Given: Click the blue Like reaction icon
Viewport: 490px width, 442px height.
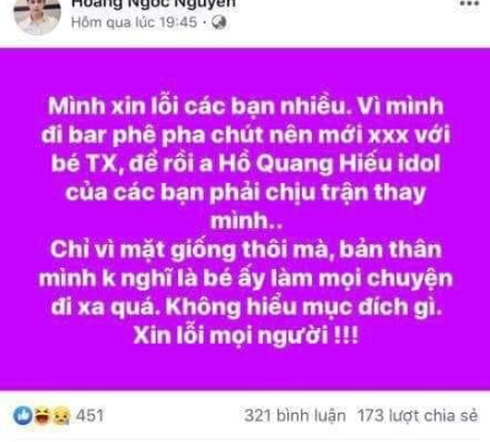Looking at the screenshot, I should click(x=23, y=415).
